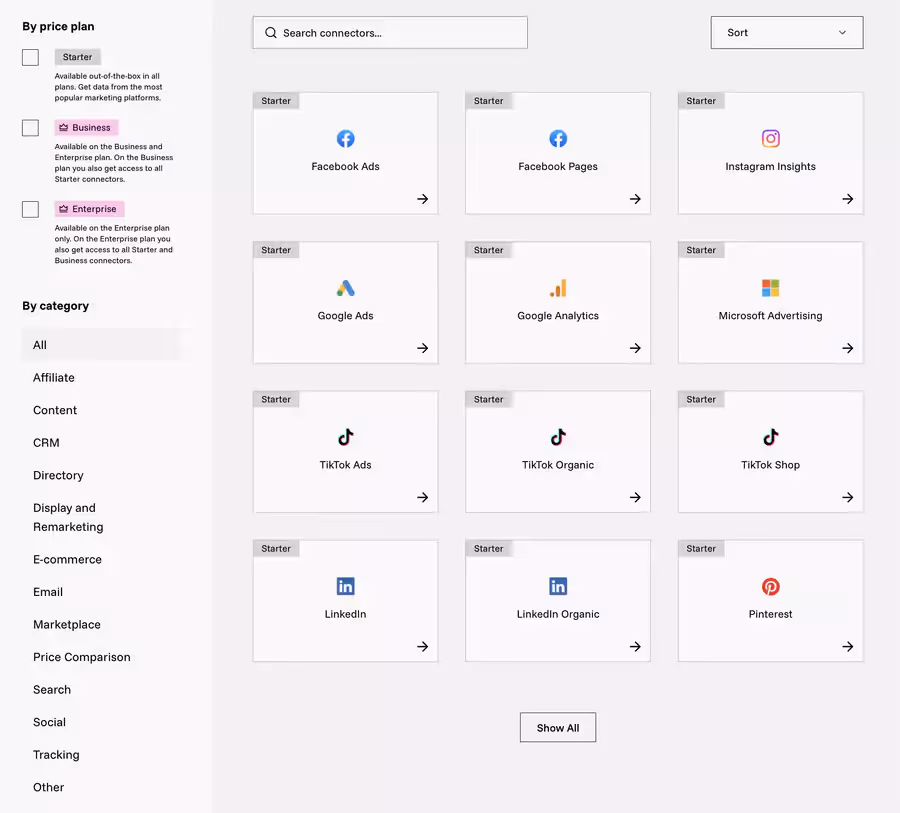Viewport: 900px width, 813px height.
Task: Open TikTok Ads via its arrow icon
Action: coord(422,497)
